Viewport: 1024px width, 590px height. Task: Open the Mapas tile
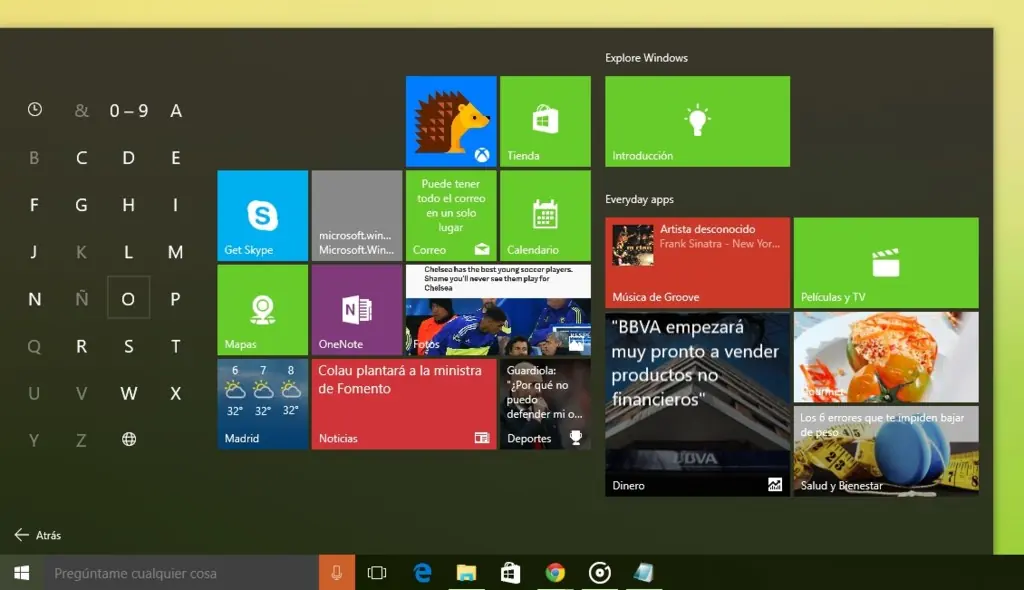[262, 310]
